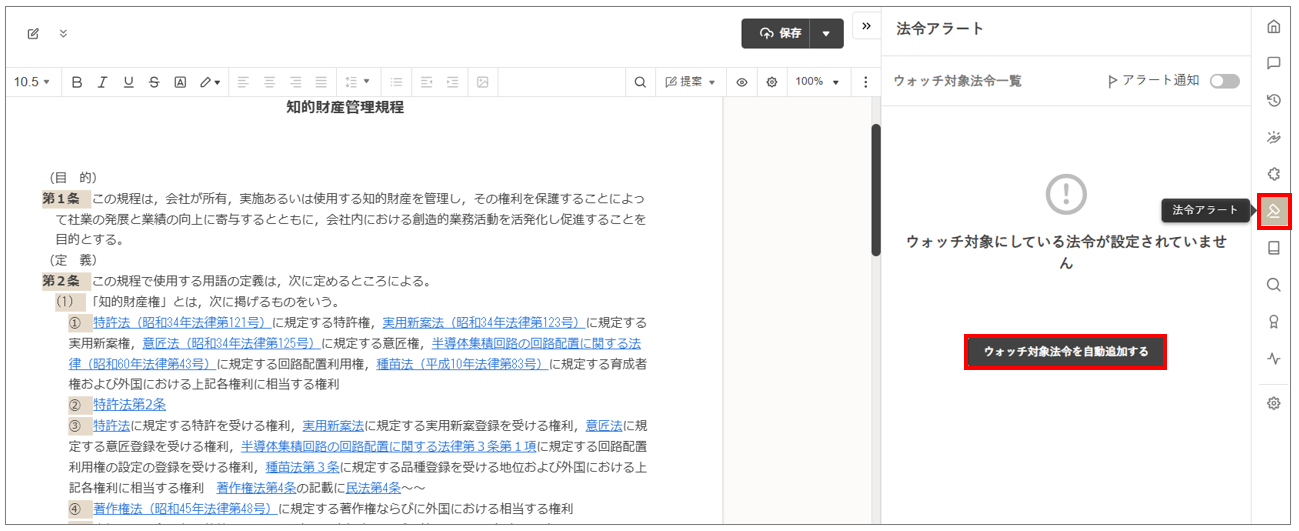
Task: Open the 法令アラート sidebar icon
Action: point(1273,211)
